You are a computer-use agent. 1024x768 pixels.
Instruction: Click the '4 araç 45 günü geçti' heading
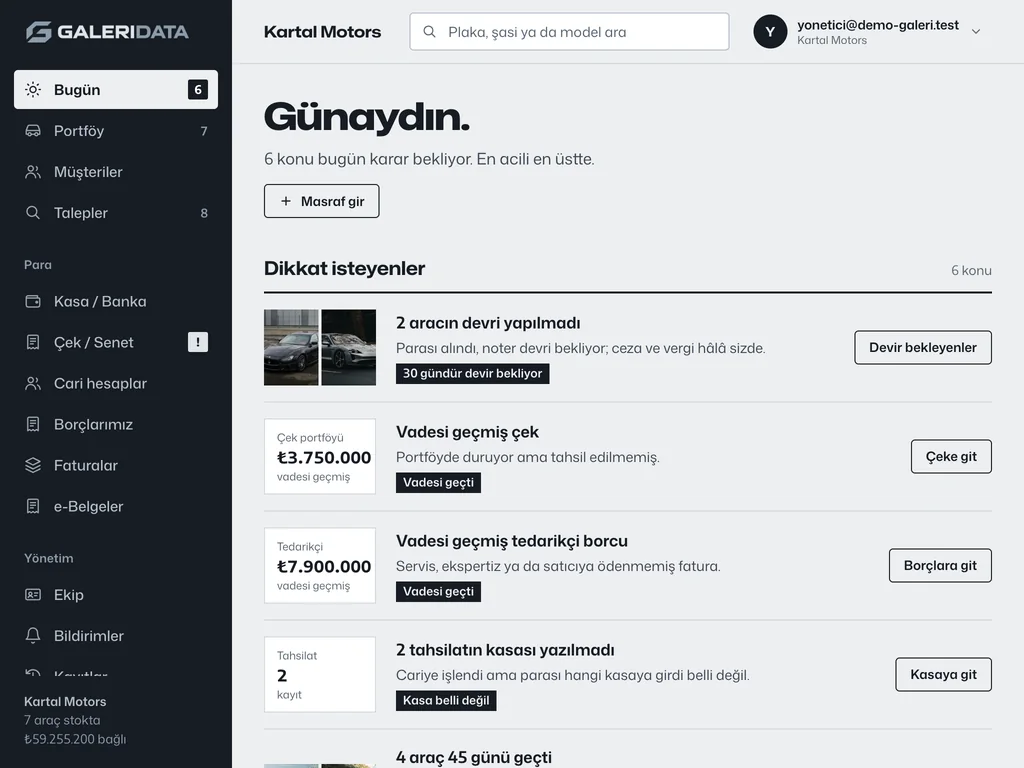[x=473, y=758]
